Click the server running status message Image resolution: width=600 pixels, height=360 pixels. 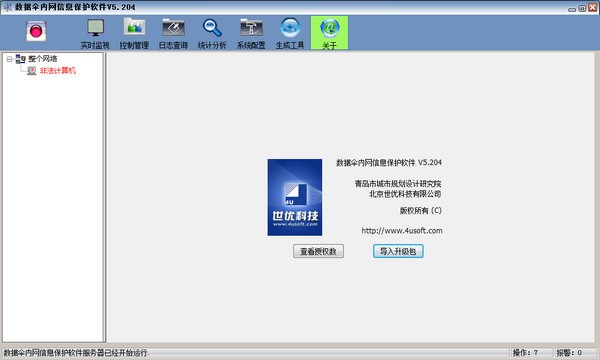76,353
